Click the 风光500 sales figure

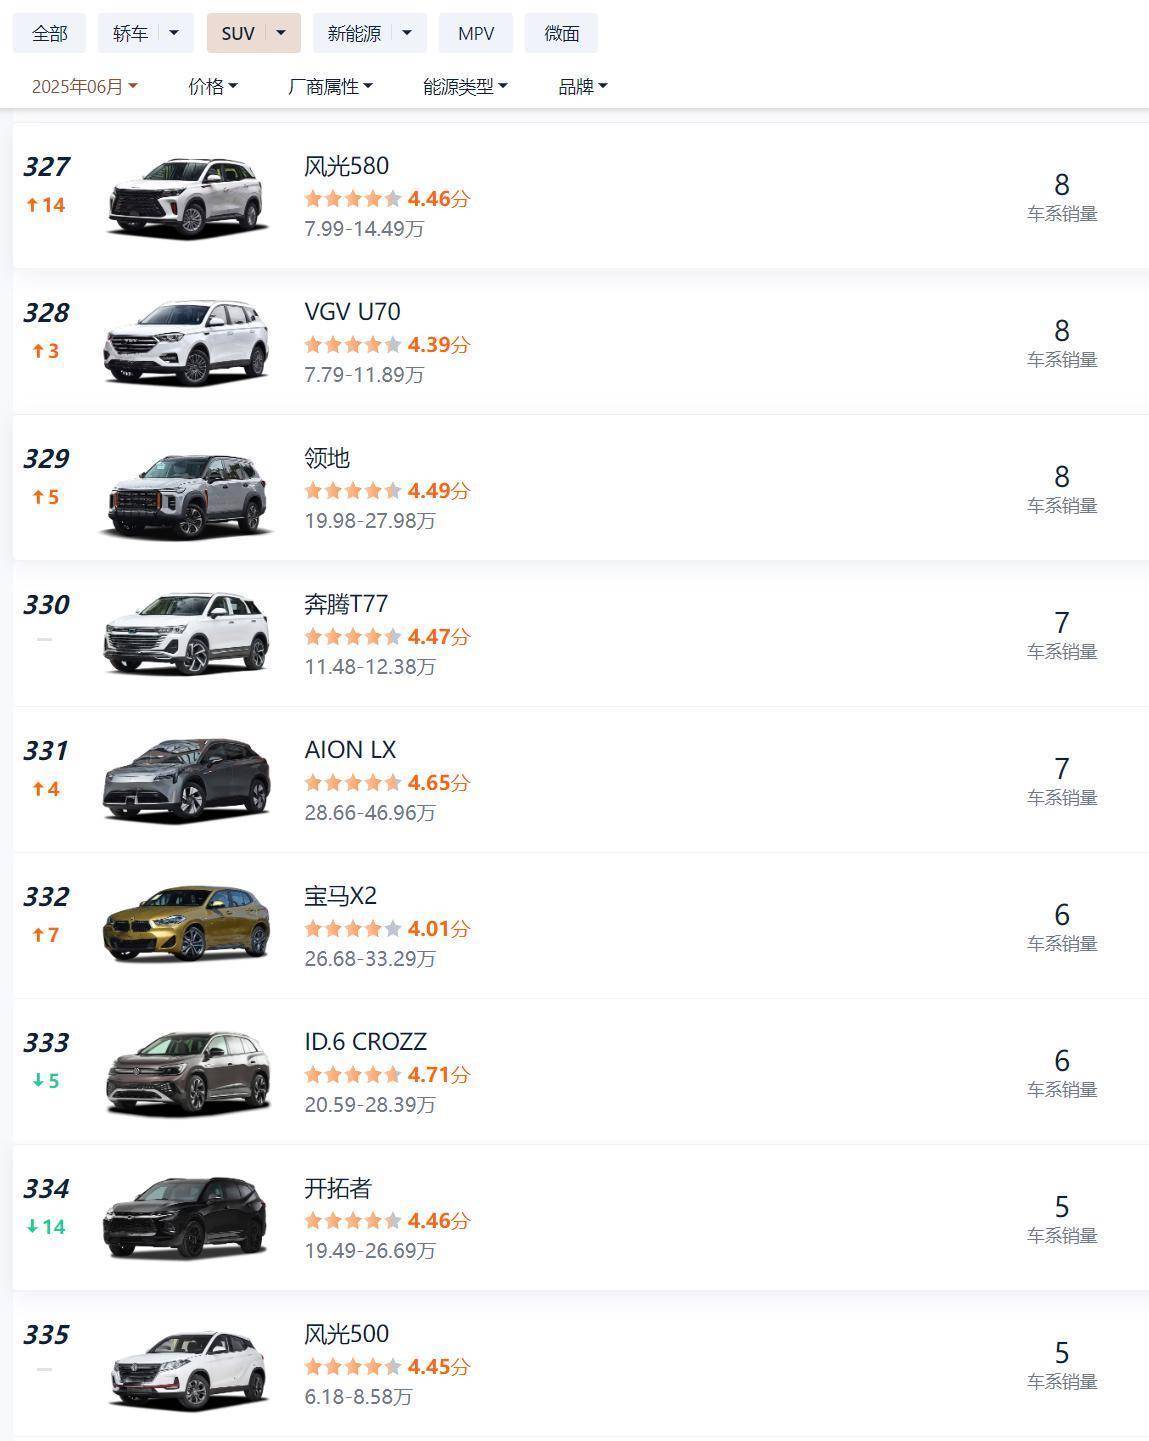(1062, 1353)
